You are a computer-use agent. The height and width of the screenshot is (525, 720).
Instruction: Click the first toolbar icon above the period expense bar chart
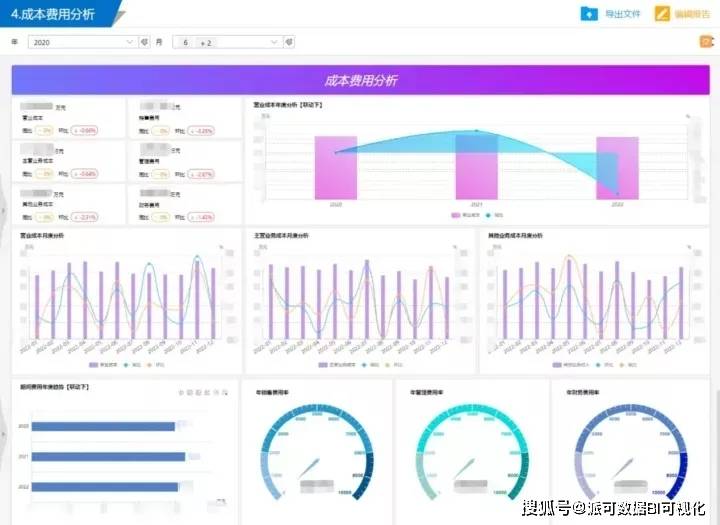(181, 392)
